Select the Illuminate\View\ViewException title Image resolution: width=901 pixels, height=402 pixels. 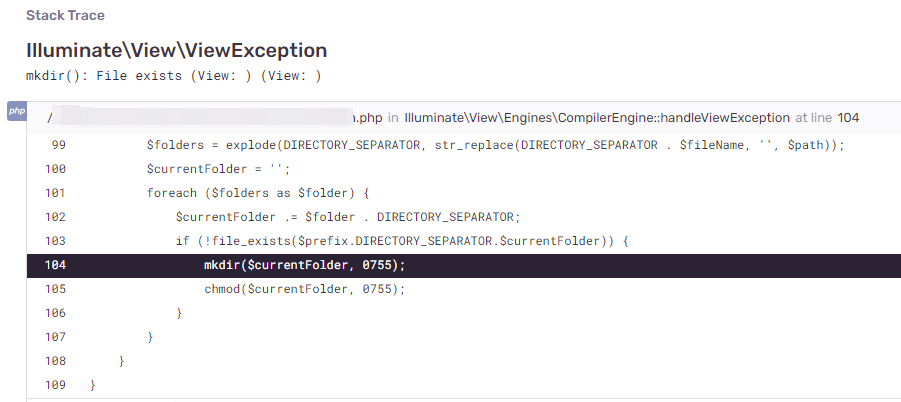point(176,50)
